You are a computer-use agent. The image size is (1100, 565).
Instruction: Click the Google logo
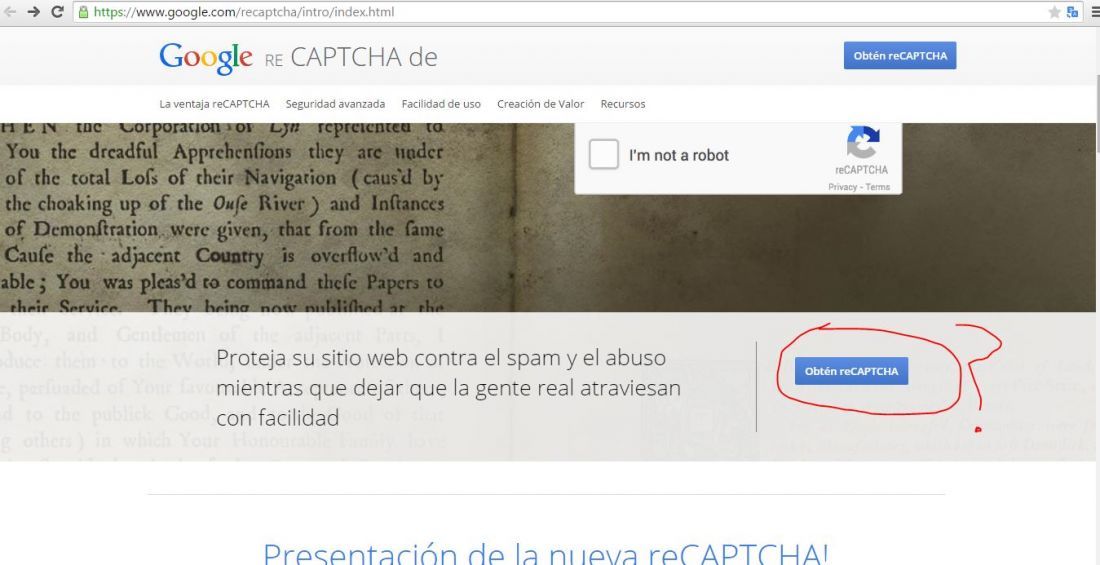click(206, 58)
